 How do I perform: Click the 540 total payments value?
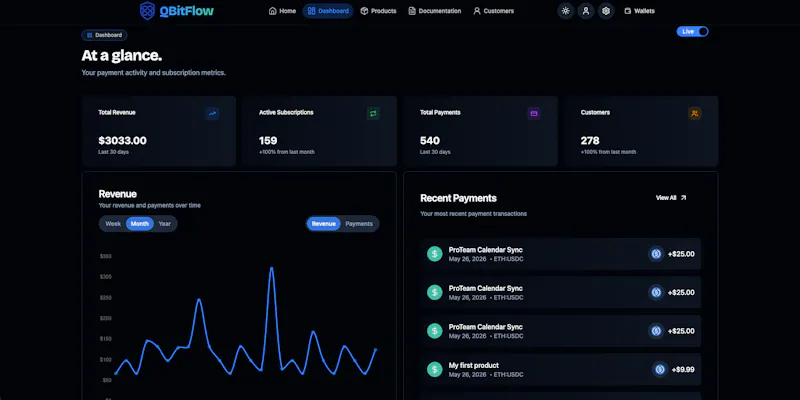coord(430,140)
